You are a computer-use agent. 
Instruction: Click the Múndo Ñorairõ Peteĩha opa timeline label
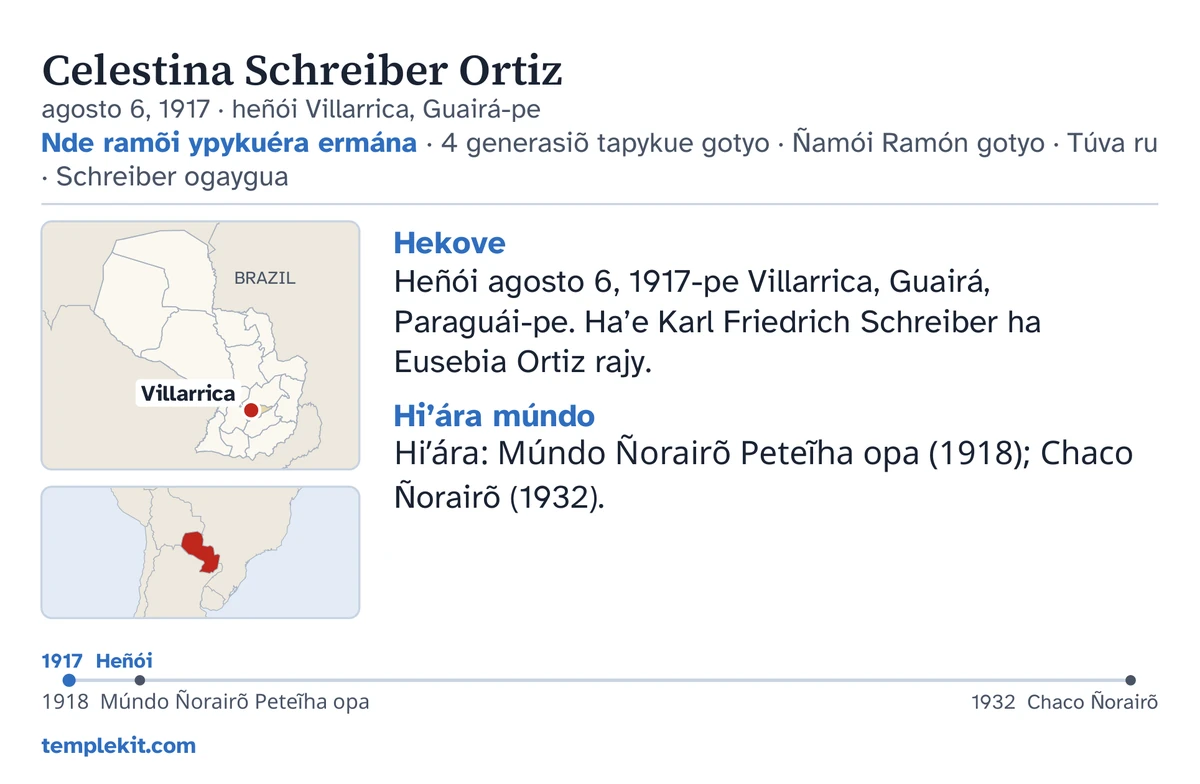(x=235, y=702)
